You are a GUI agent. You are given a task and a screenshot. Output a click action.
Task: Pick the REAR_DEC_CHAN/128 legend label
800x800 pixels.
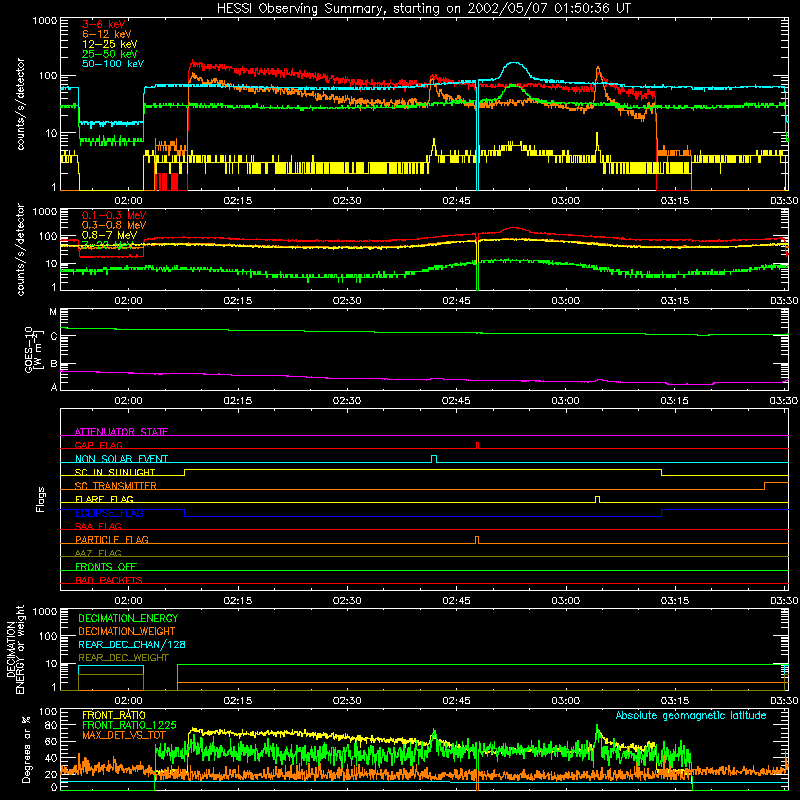pyautogui.click(x=132, y=645)
